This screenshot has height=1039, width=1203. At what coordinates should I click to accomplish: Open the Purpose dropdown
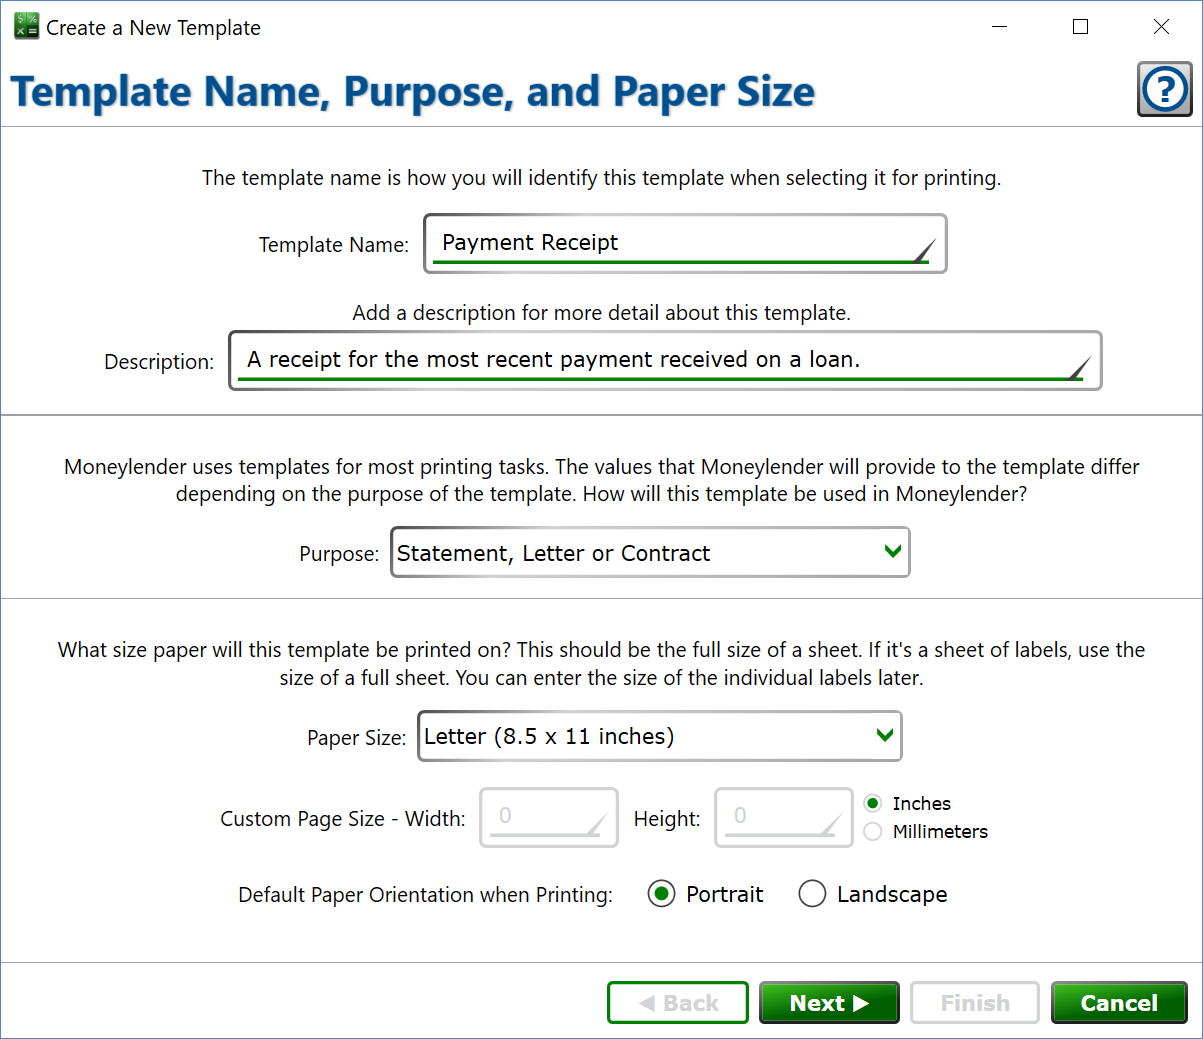click(650, 552)
